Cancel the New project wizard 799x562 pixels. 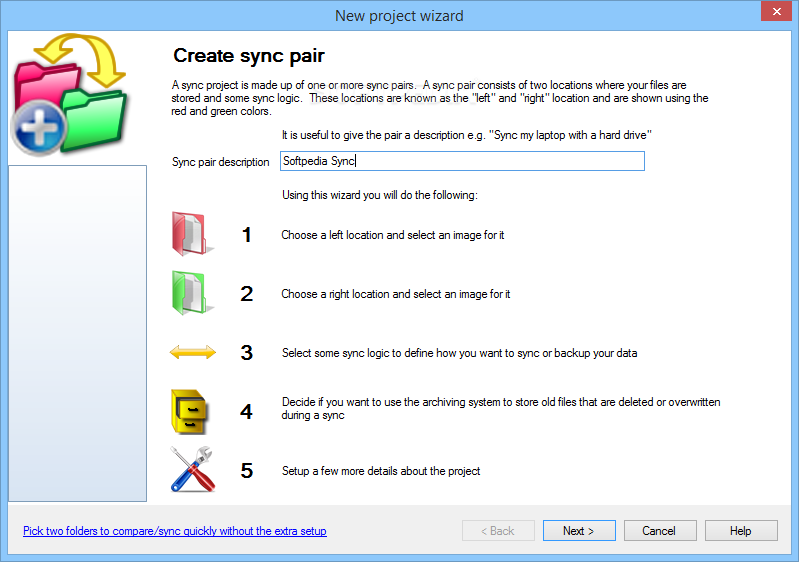tap(659, 530)
